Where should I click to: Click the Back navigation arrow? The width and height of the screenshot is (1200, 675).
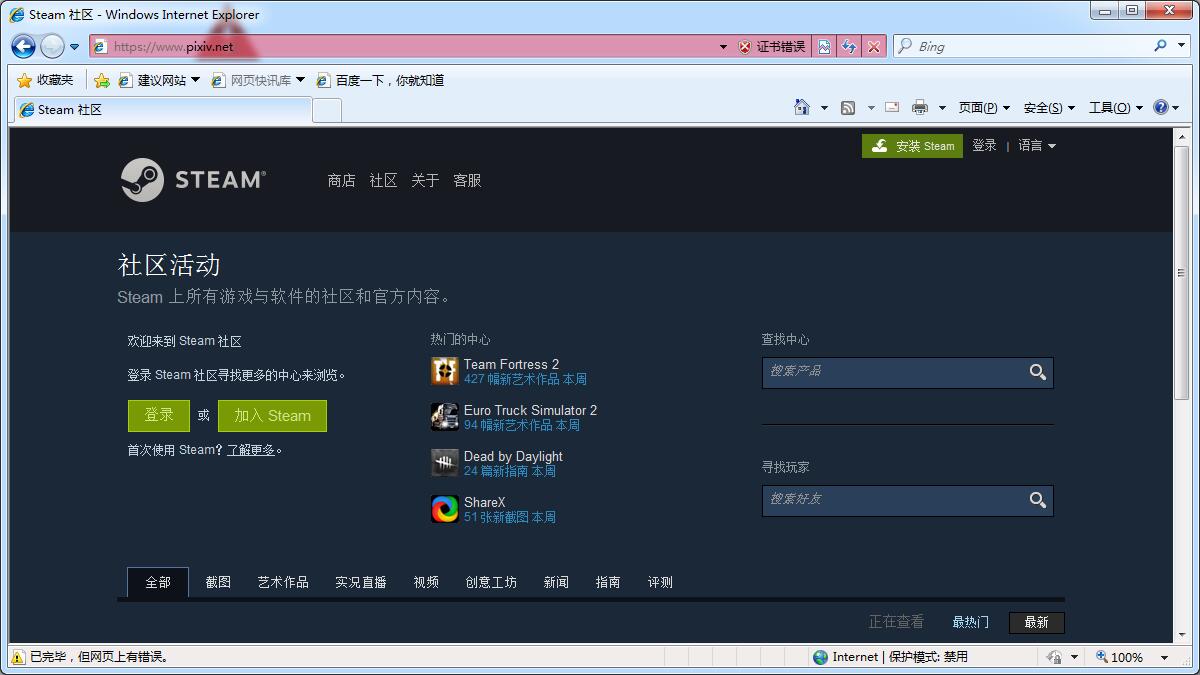click(x=24, y=46)
